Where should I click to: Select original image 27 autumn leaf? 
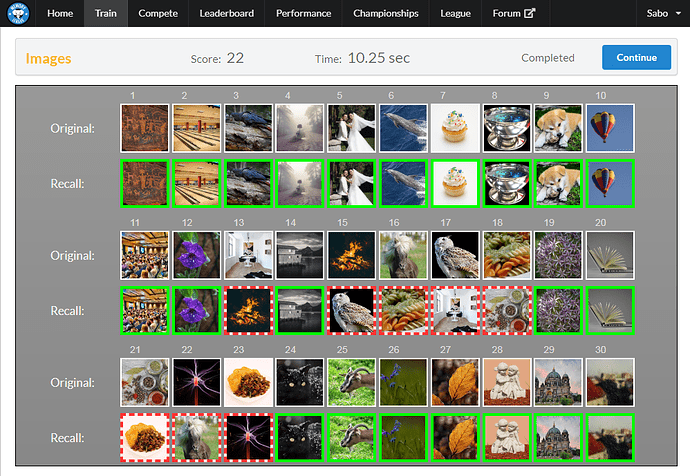[x=455, y=382]
